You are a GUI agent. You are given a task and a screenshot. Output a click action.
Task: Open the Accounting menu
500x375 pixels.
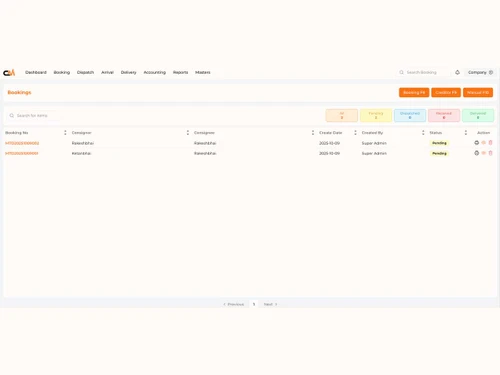155,72
